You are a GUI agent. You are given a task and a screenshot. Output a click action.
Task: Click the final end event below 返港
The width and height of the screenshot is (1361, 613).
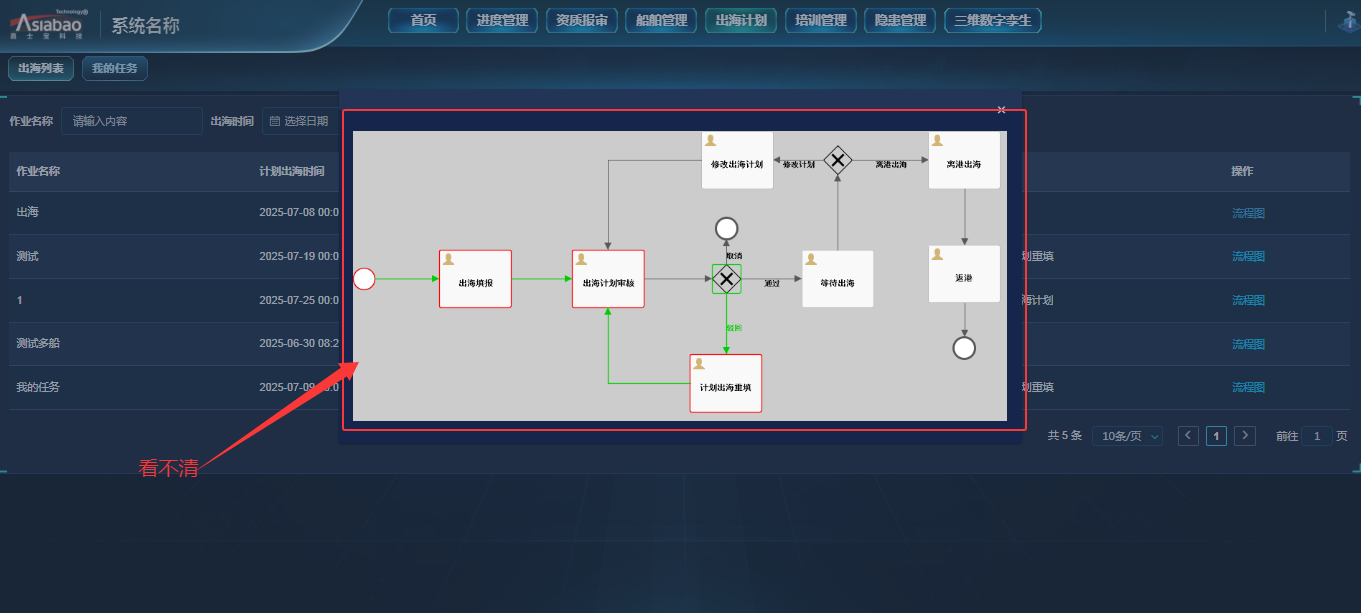coord(964,348)
